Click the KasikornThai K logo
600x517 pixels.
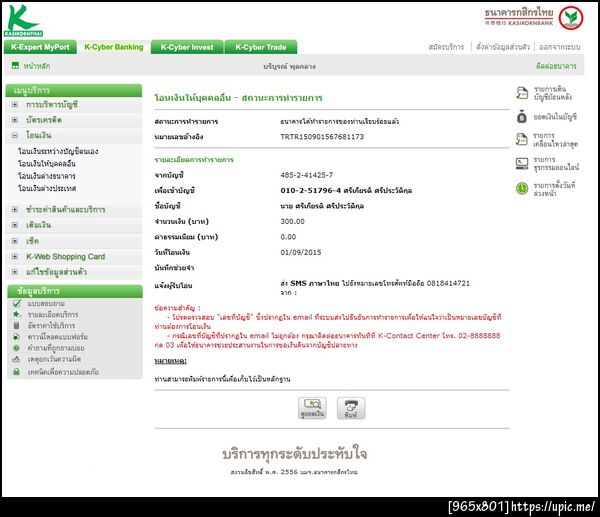23,21
